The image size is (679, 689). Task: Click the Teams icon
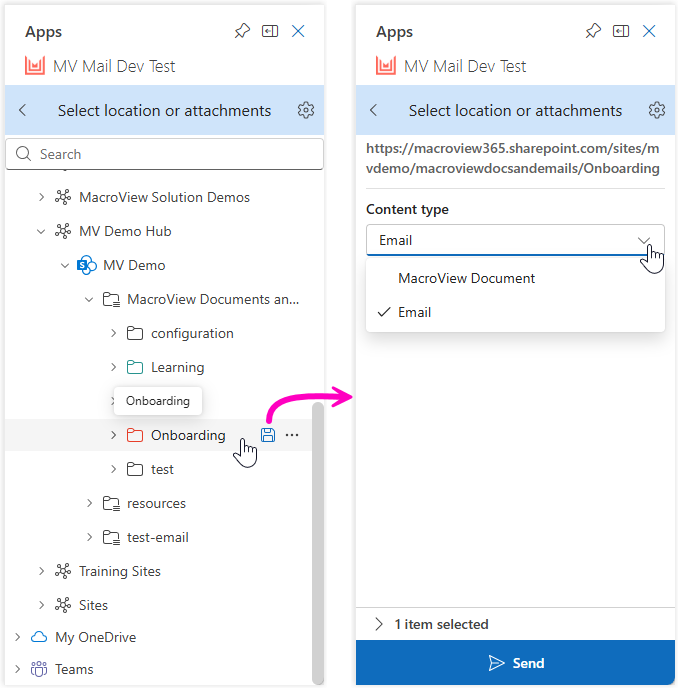pos(39,669)
